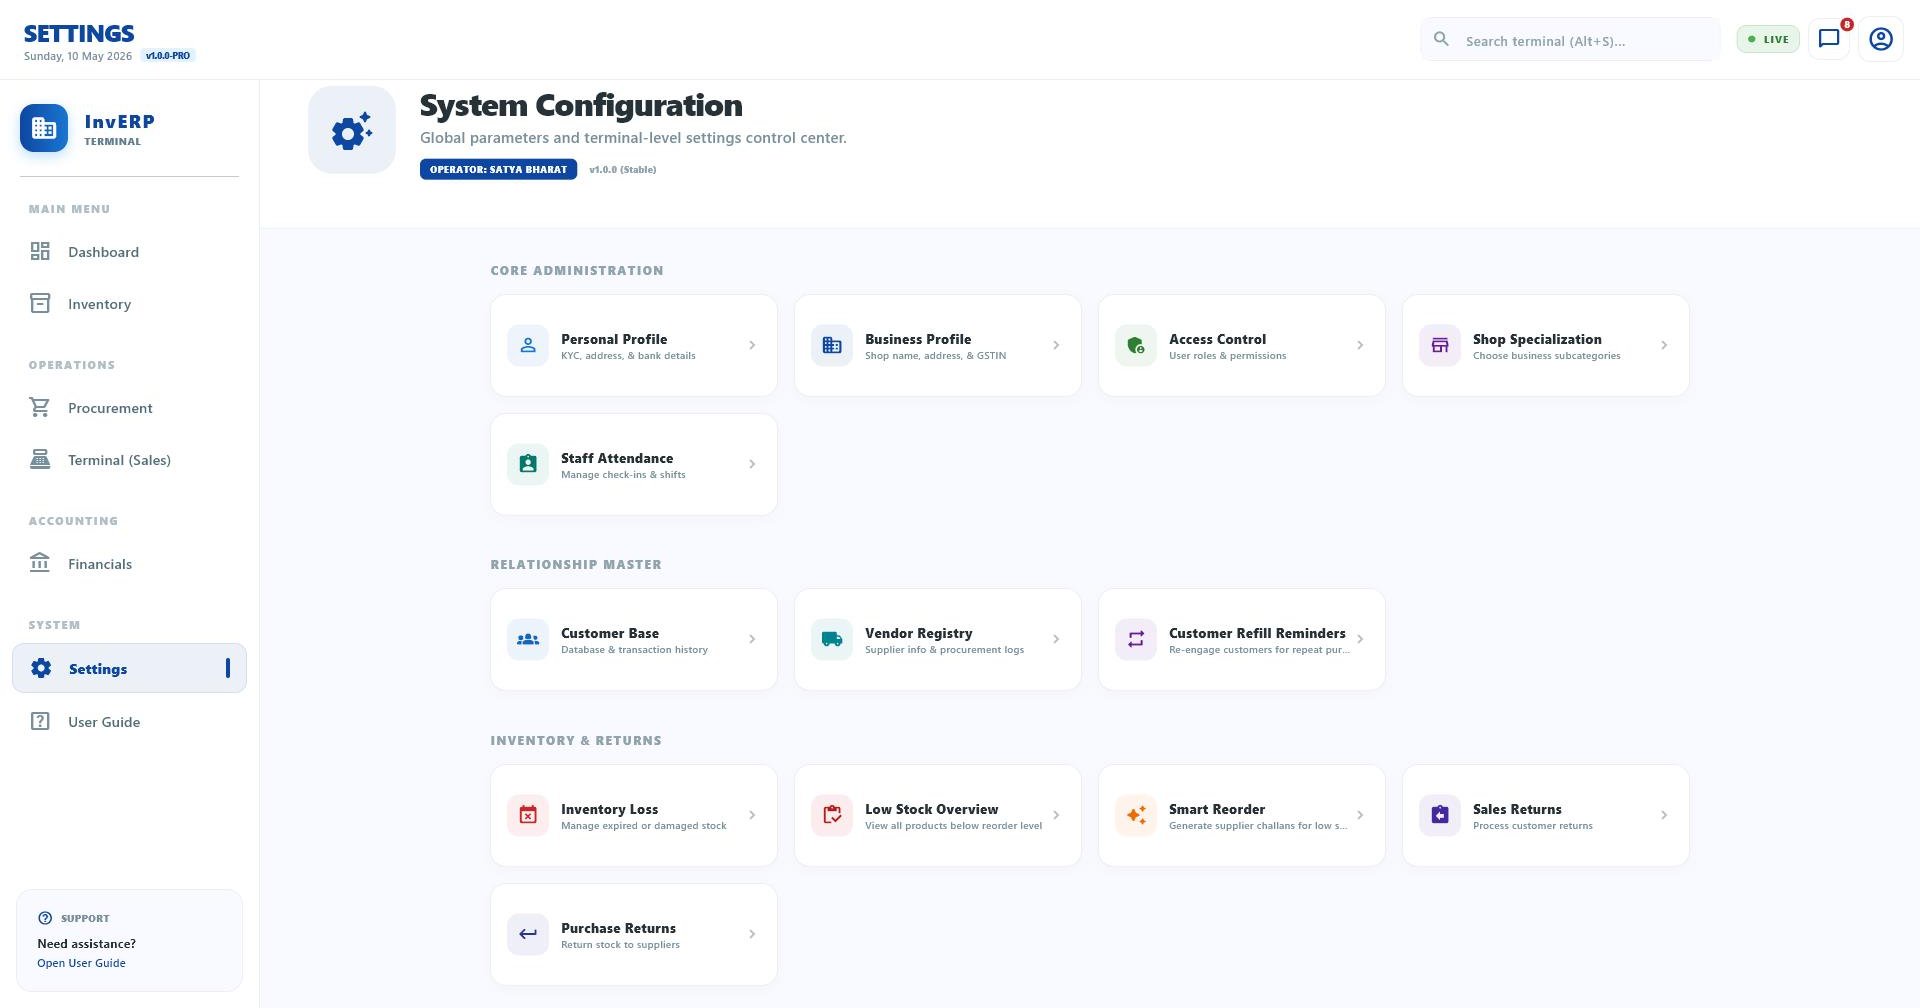Image resolution: width=1920 pixels, height=1008 pixels.
Task: Click the Personal Profile person icon
Action: coord(528,346)
